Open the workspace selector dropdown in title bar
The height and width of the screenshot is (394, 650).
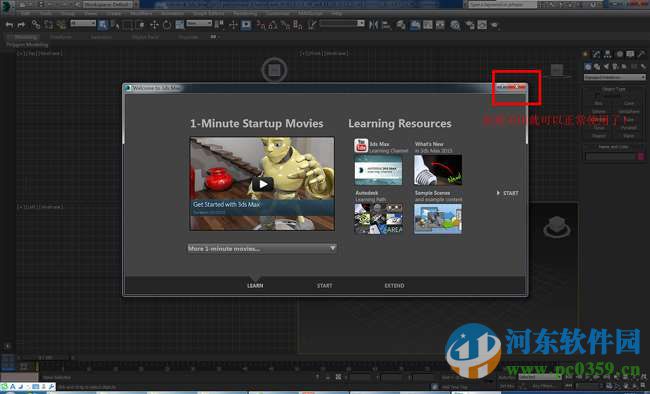pyautogui.click(x=109, y=5)
